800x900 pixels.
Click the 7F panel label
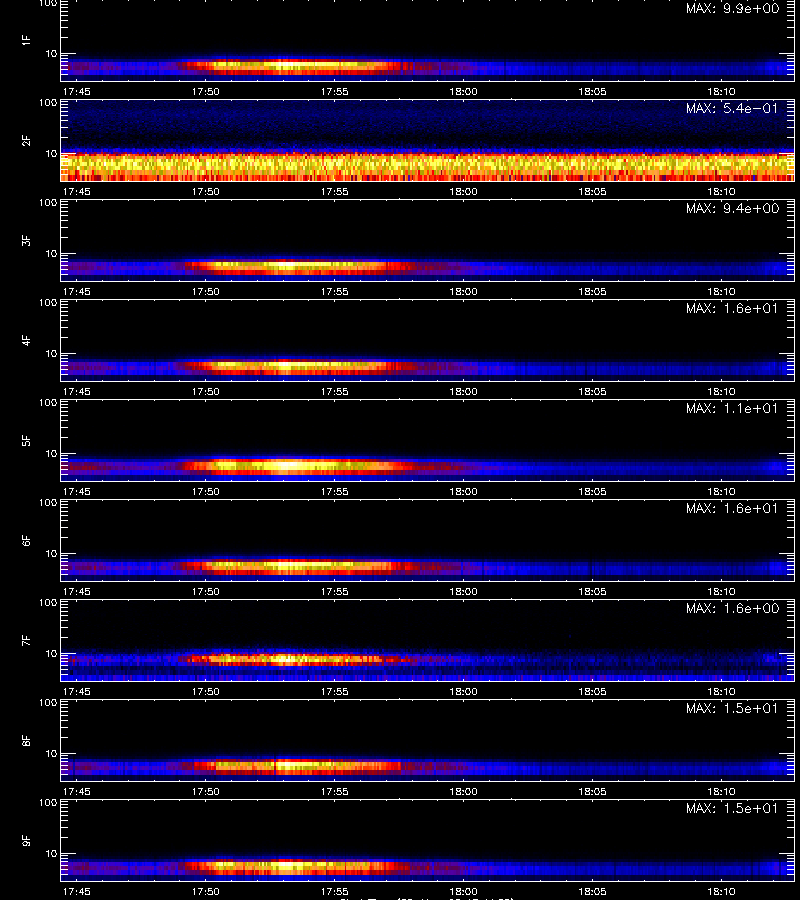pos(26,641)
